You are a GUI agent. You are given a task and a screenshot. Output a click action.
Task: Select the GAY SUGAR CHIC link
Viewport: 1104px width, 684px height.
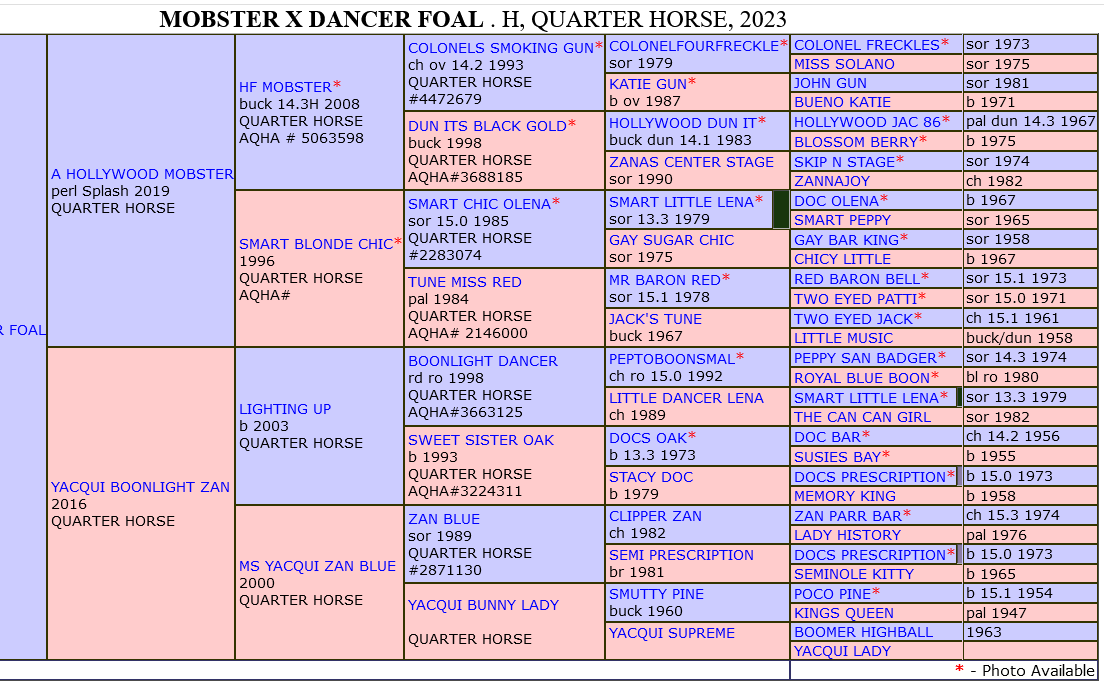672,240
